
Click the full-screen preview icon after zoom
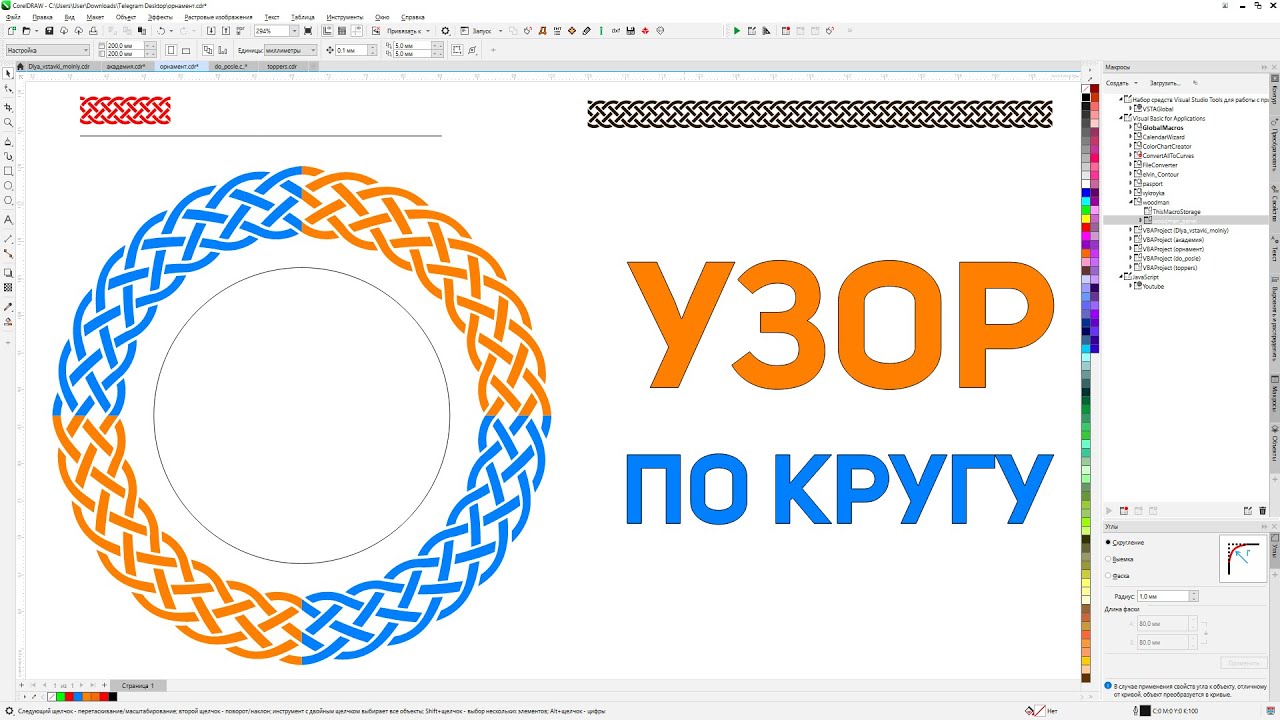pyautogui.click(x=309, y=31)
